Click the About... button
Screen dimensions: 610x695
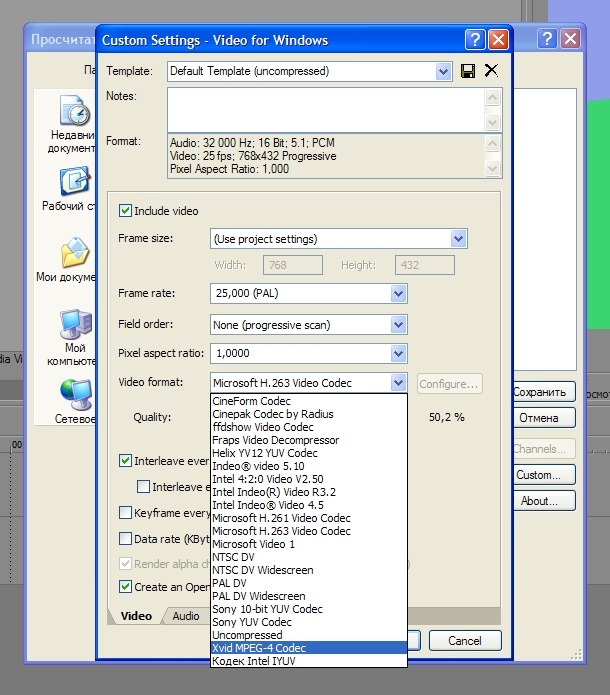click(544, 501)
